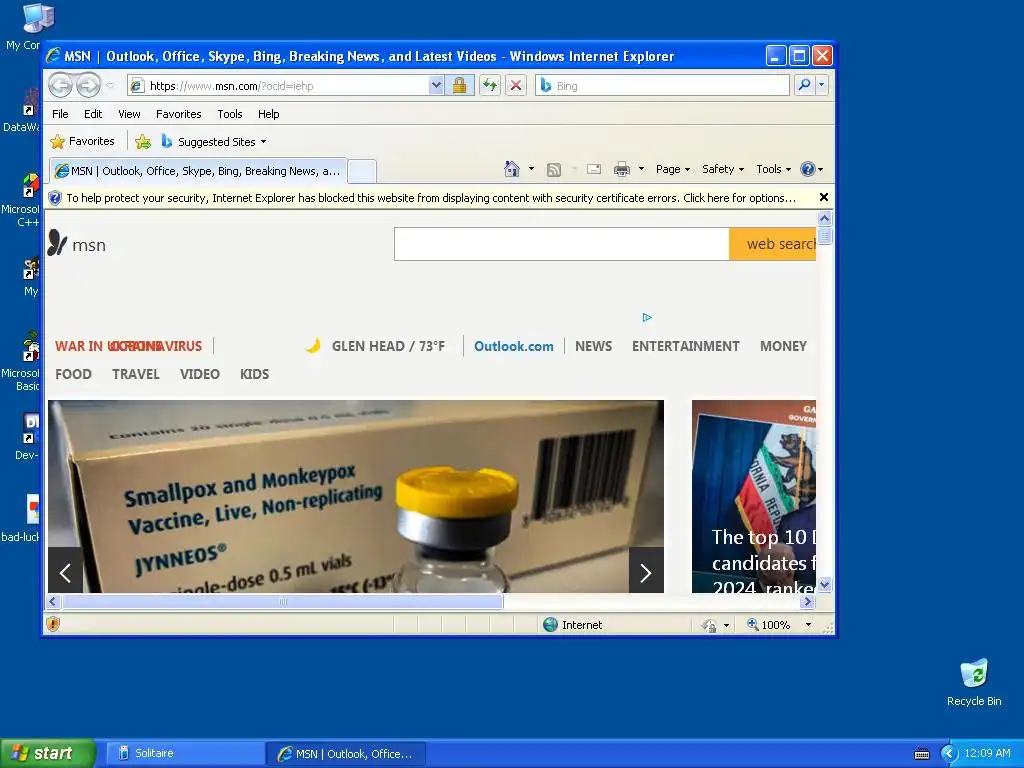This screenshot has height=768, width=1024.
Task: Open the Home button dropdown arrow
Action: tap(531, 169)
